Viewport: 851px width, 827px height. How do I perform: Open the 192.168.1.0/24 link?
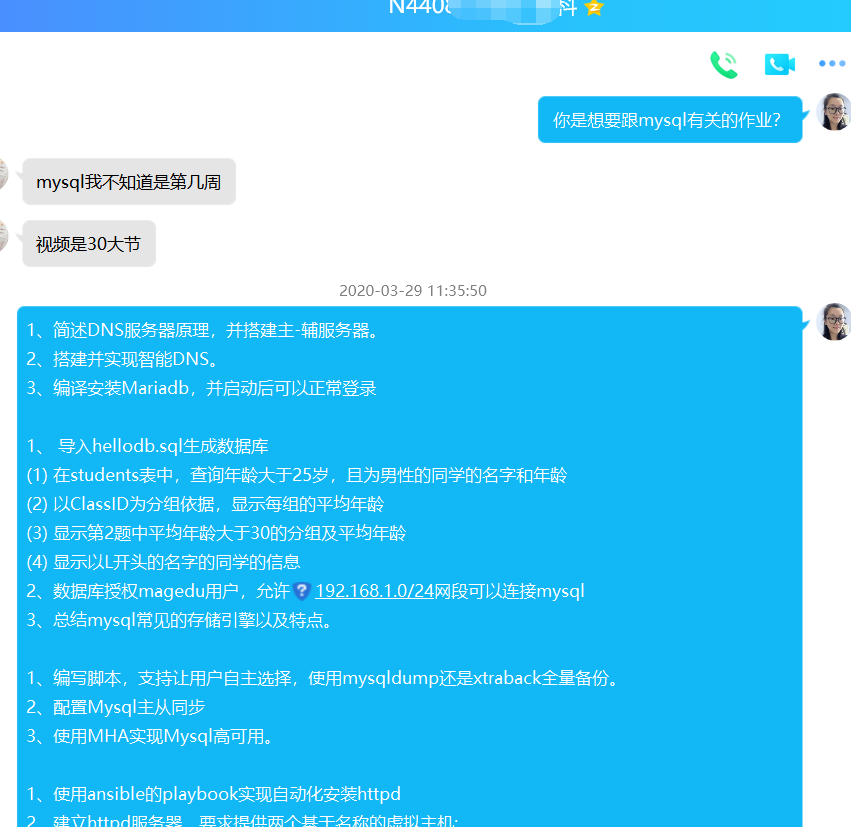coord(374,591)
